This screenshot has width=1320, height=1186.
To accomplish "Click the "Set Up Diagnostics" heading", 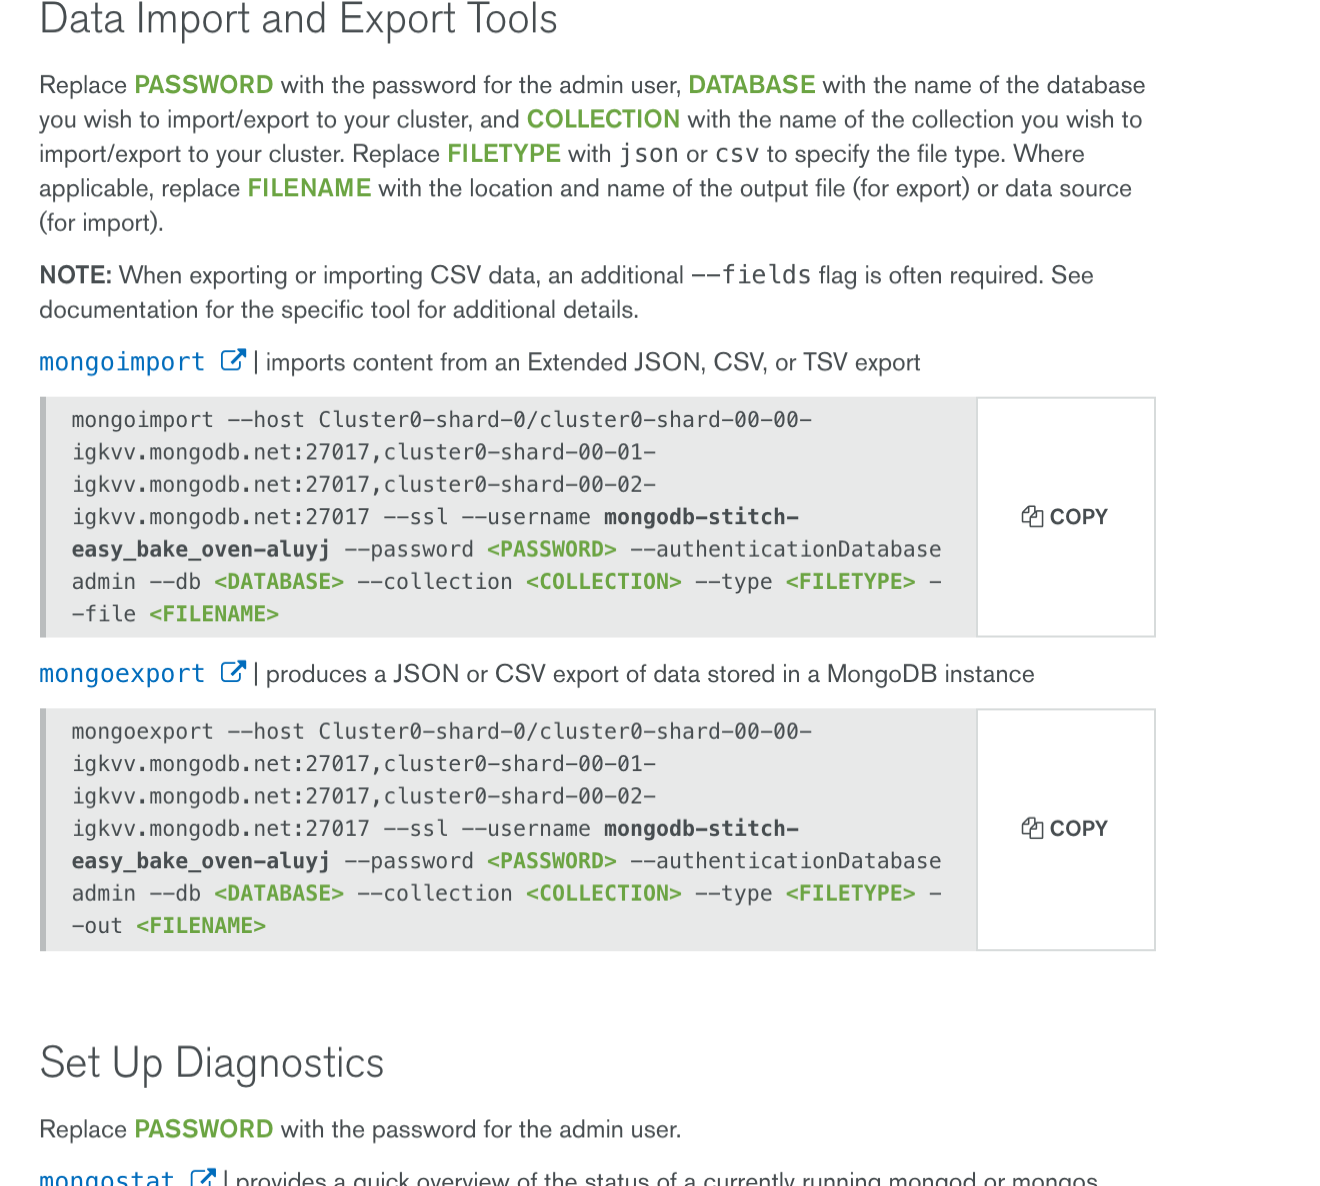I will click(x=212, y=1063).
